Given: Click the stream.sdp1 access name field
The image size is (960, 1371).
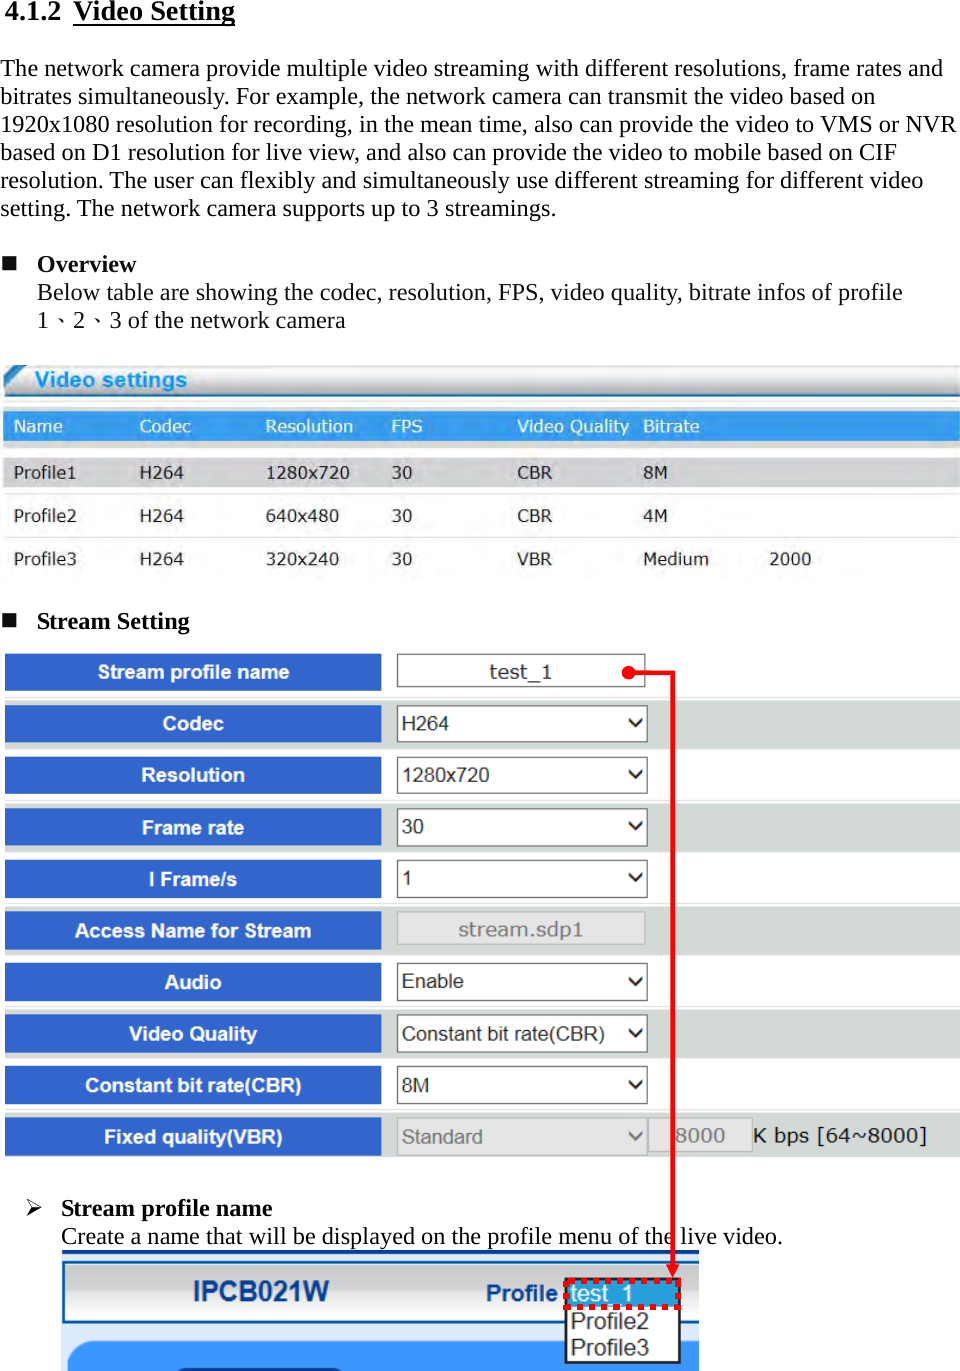Looking at the screenshot, I should [x=520, y=929].
